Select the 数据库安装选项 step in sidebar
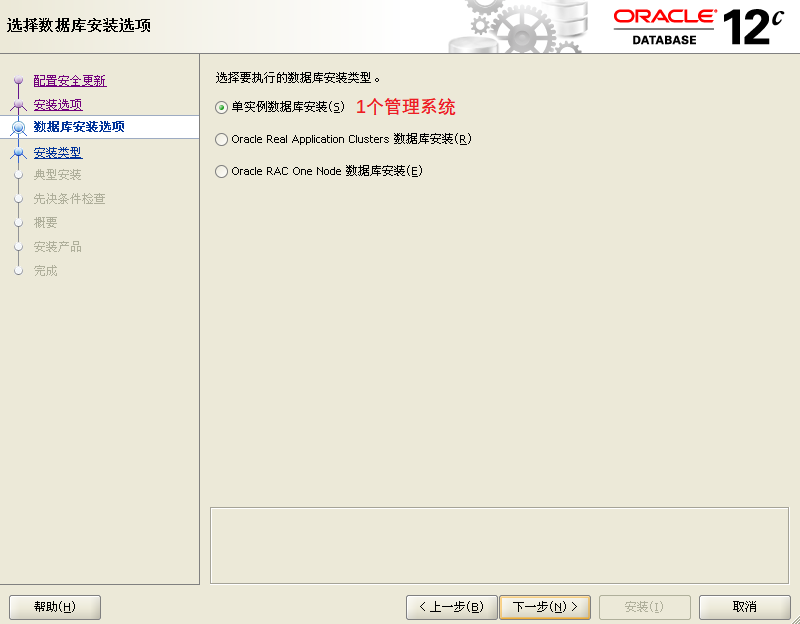This screenshot has width=800, height=624. point(79,127)
